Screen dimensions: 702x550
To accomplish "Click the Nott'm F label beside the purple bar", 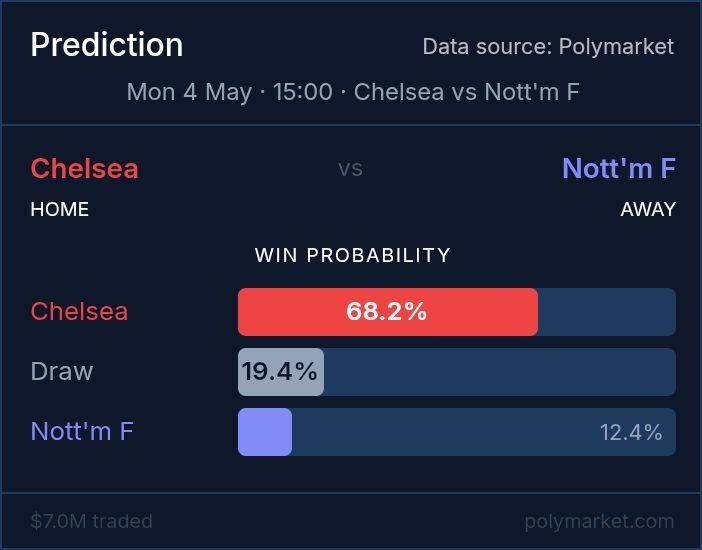I will (x=82, y=431).
